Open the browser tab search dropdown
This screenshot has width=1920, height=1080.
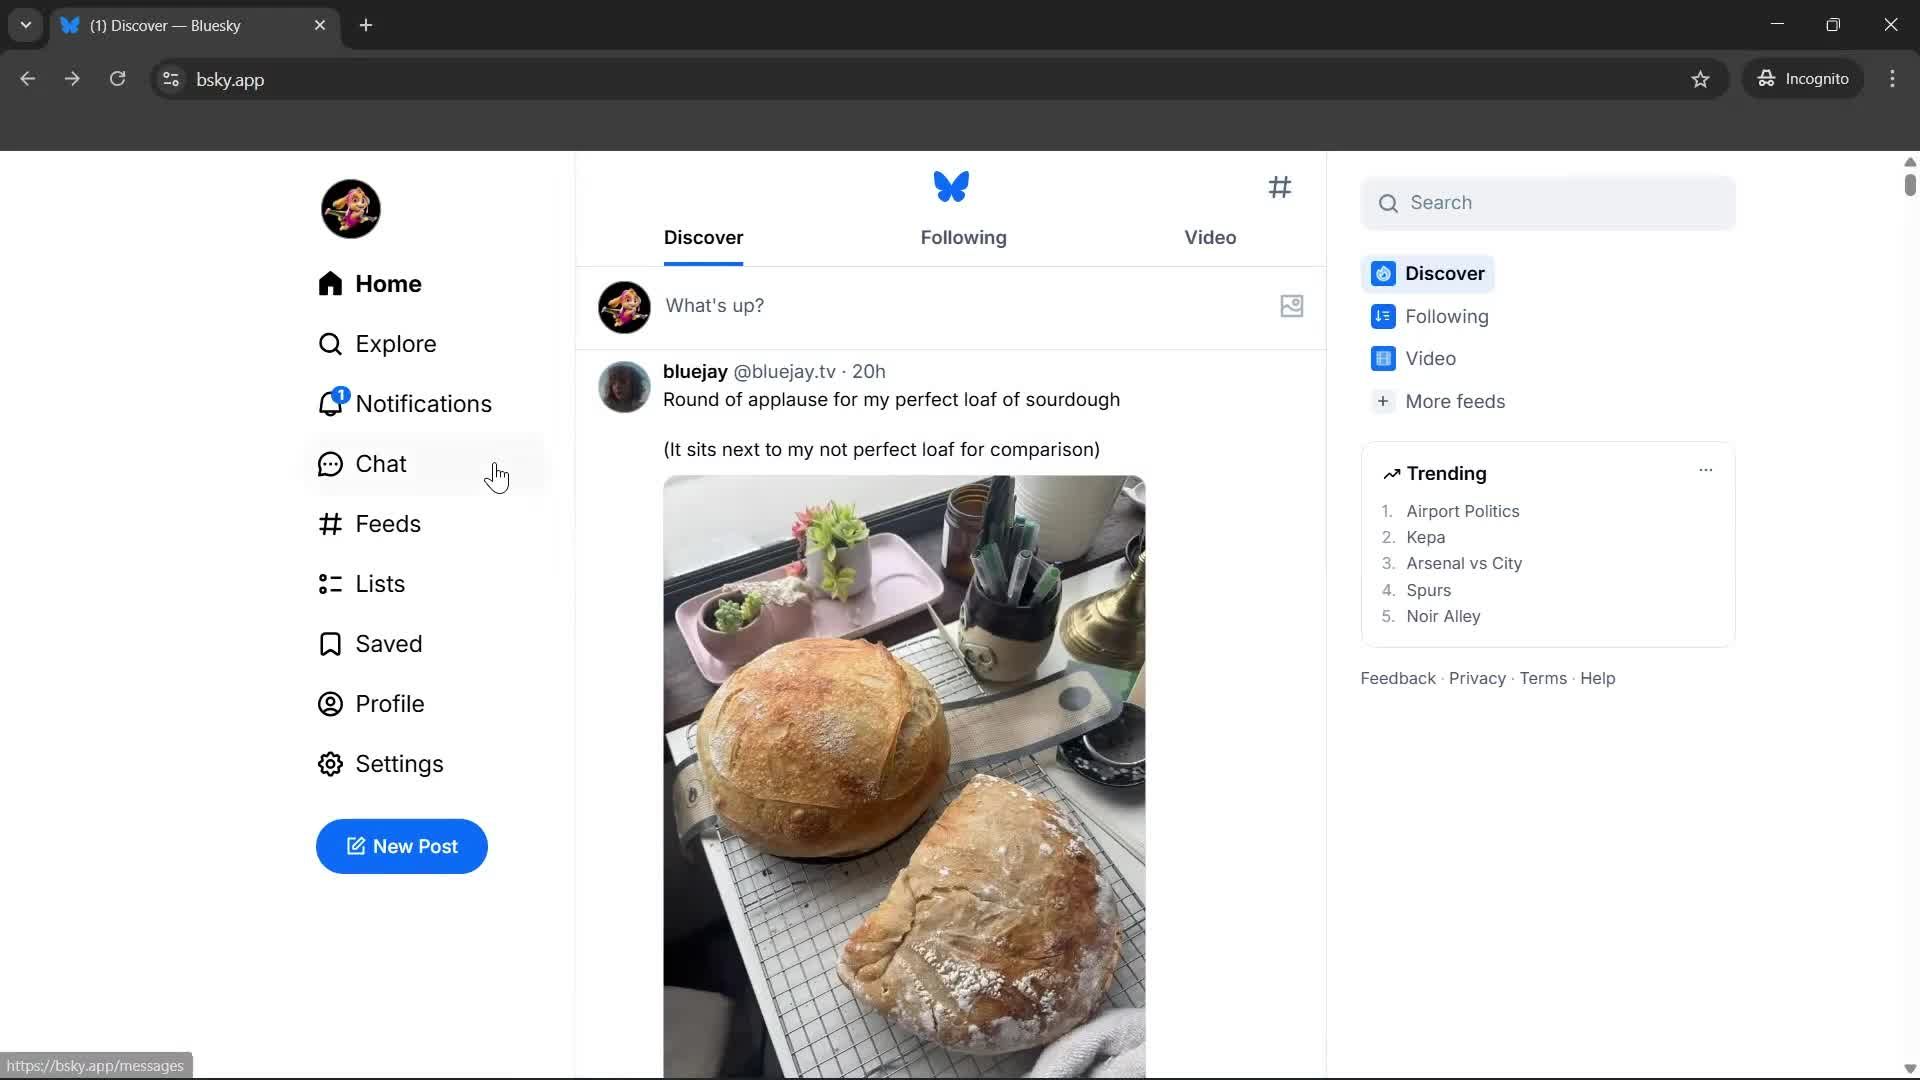coord(25,25)
